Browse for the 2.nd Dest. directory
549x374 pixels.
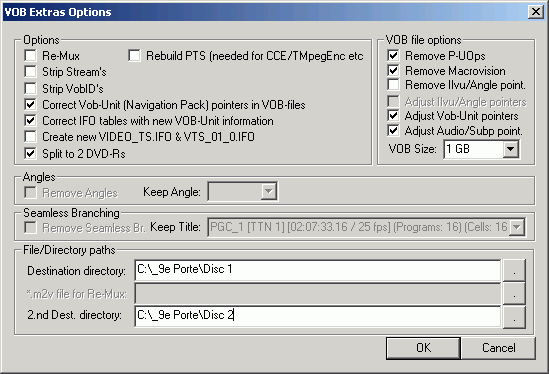[514, 317]
